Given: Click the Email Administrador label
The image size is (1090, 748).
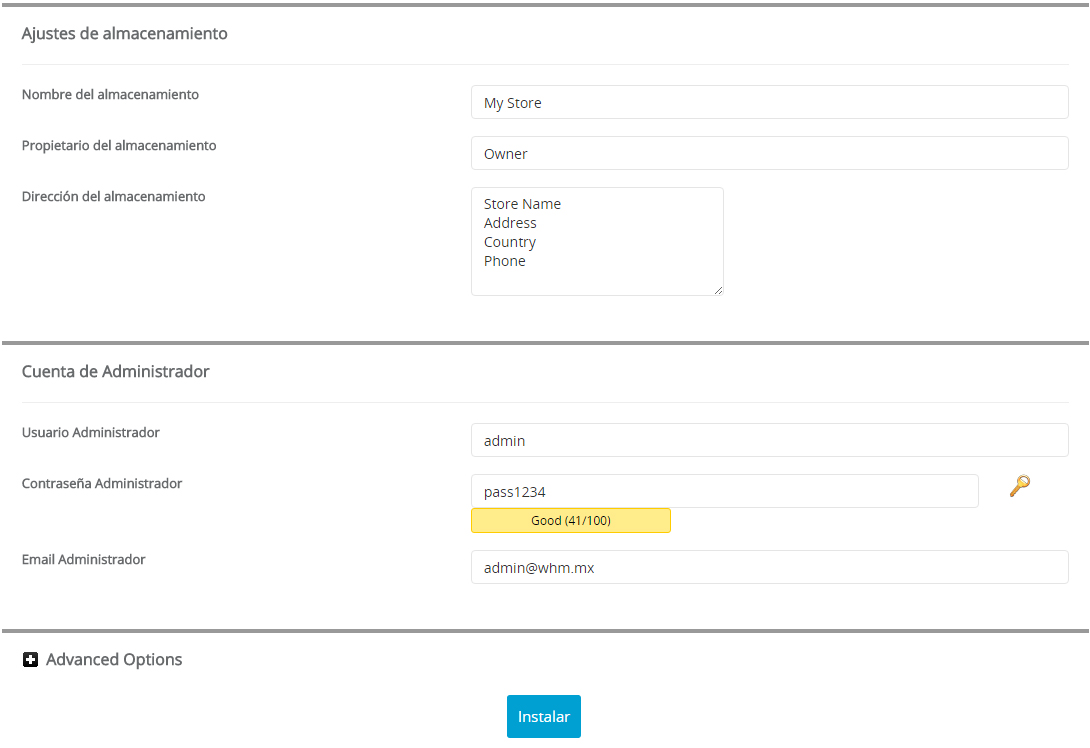Looking at the screenshot, I should (x=84, y=560).
